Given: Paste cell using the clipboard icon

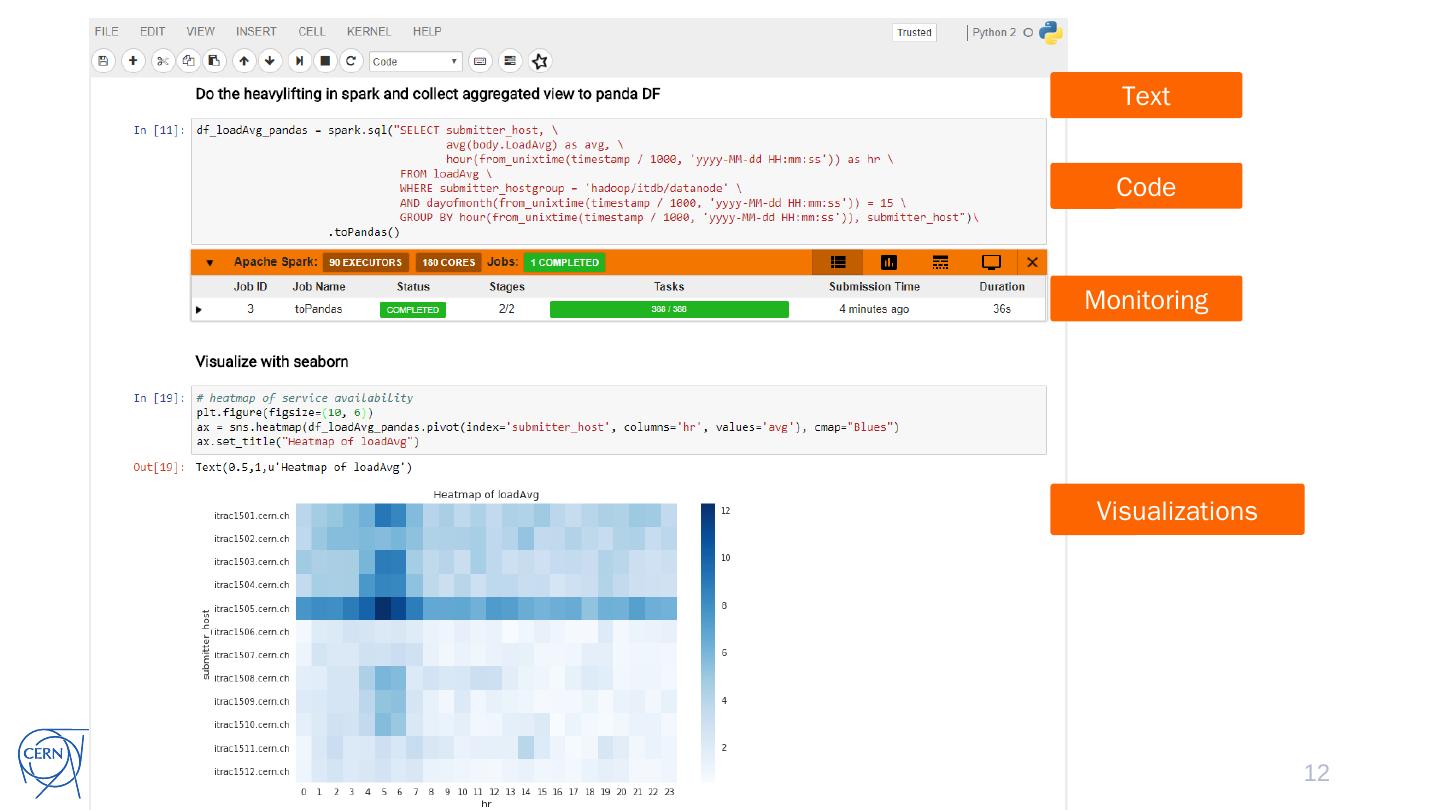Looking at the screenshot, I should click(x=214, y=61).
